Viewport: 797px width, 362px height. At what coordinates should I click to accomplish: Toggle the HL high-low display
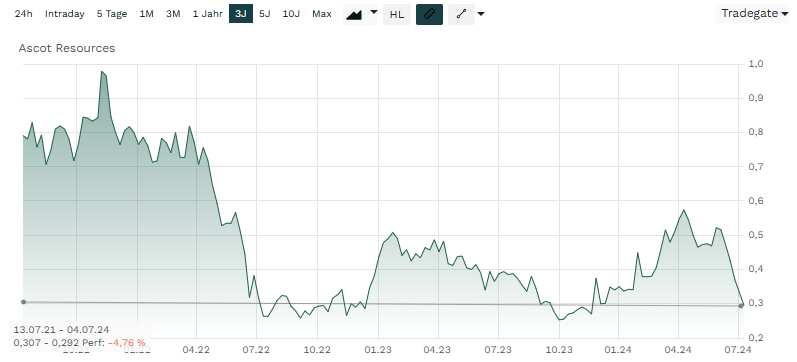pyautogui.click(x=397, y=14)
